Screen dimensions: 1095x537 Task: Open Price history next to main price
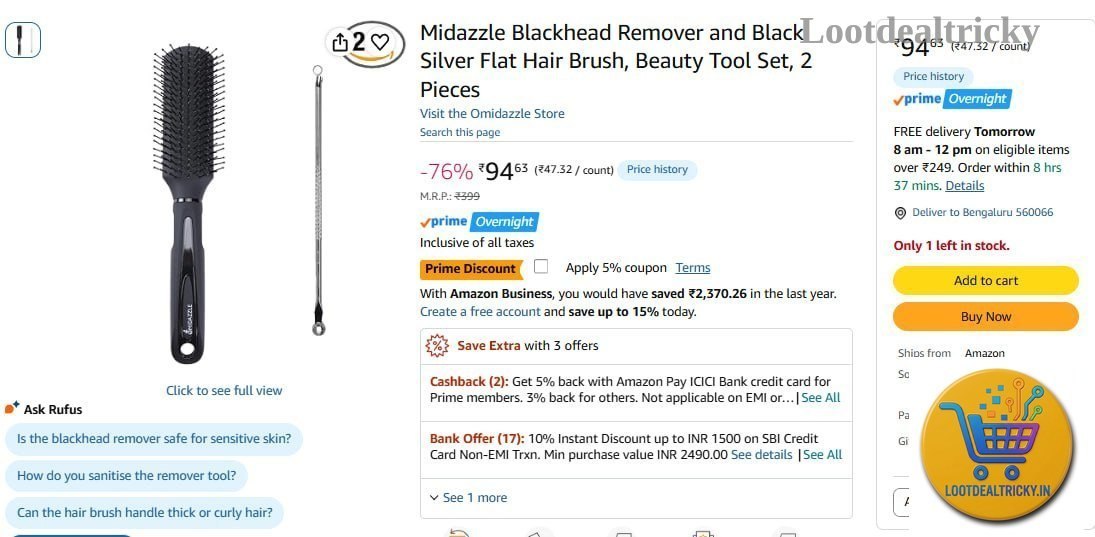(x=657, y=170)
